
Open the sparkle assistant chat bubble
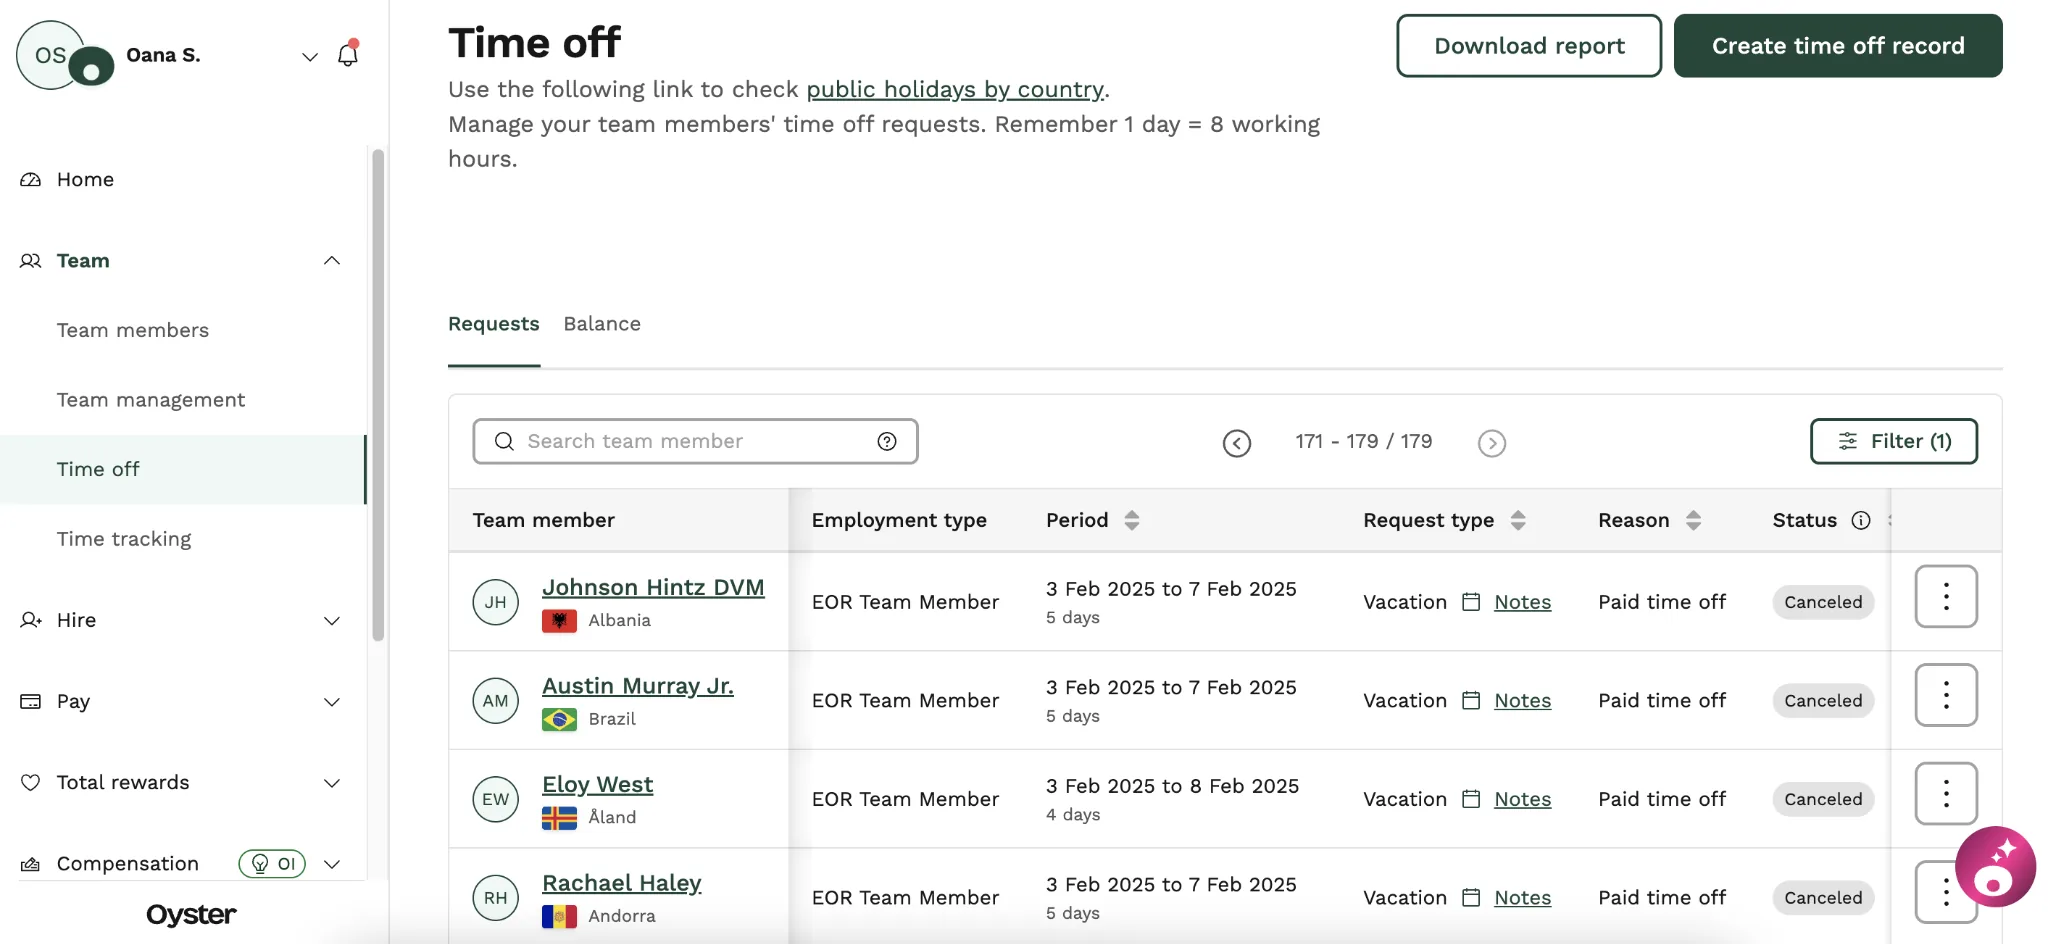pos(1995,866)
